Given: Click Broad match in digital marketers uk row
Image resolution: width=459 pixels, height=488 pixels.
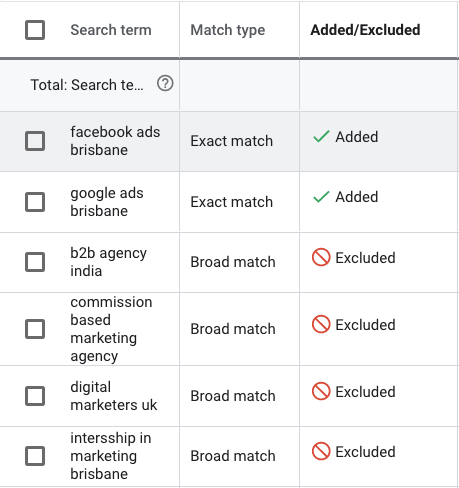Looking at the screenshot, I should pos(233,396).
